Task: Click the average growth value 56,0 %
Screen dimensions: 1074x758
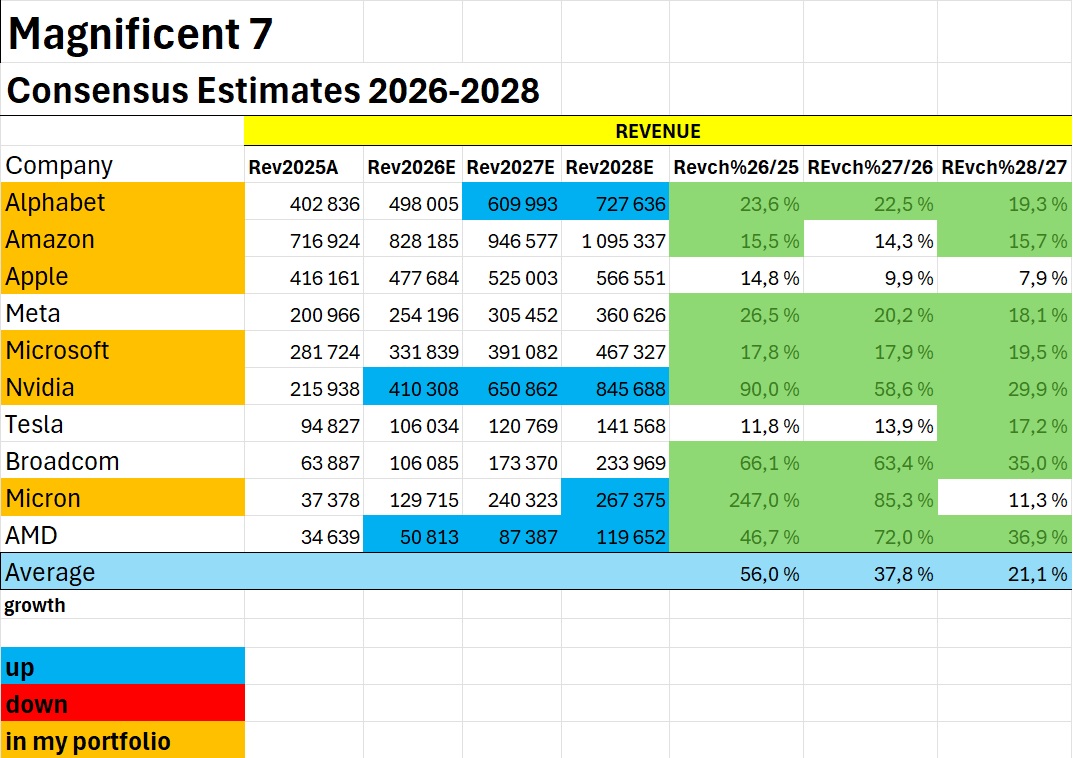Action: coord(736,572)
